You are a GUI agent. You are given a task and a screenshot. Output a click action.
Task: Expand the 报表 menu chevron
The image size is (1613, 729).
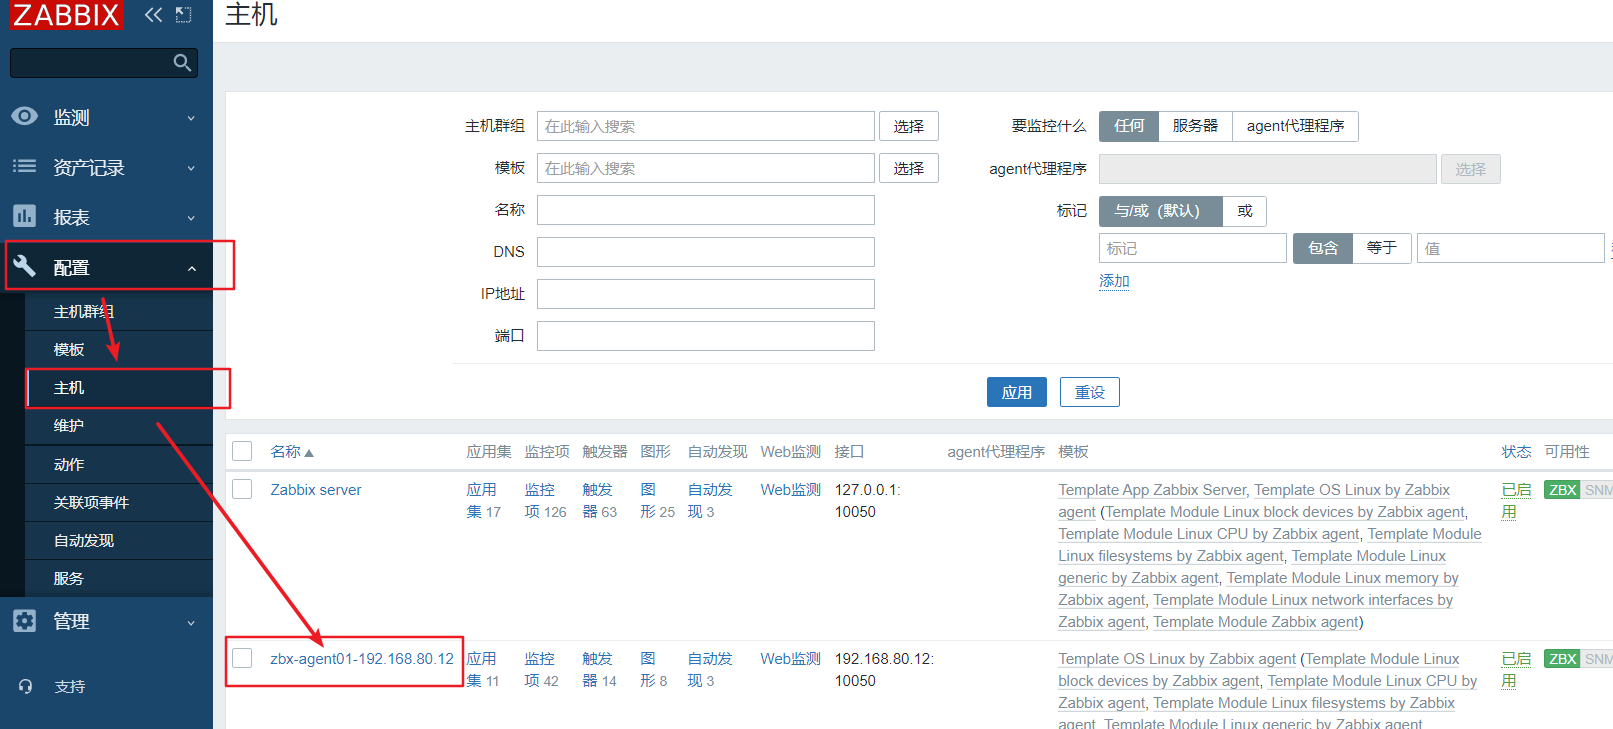coord(191,218)
